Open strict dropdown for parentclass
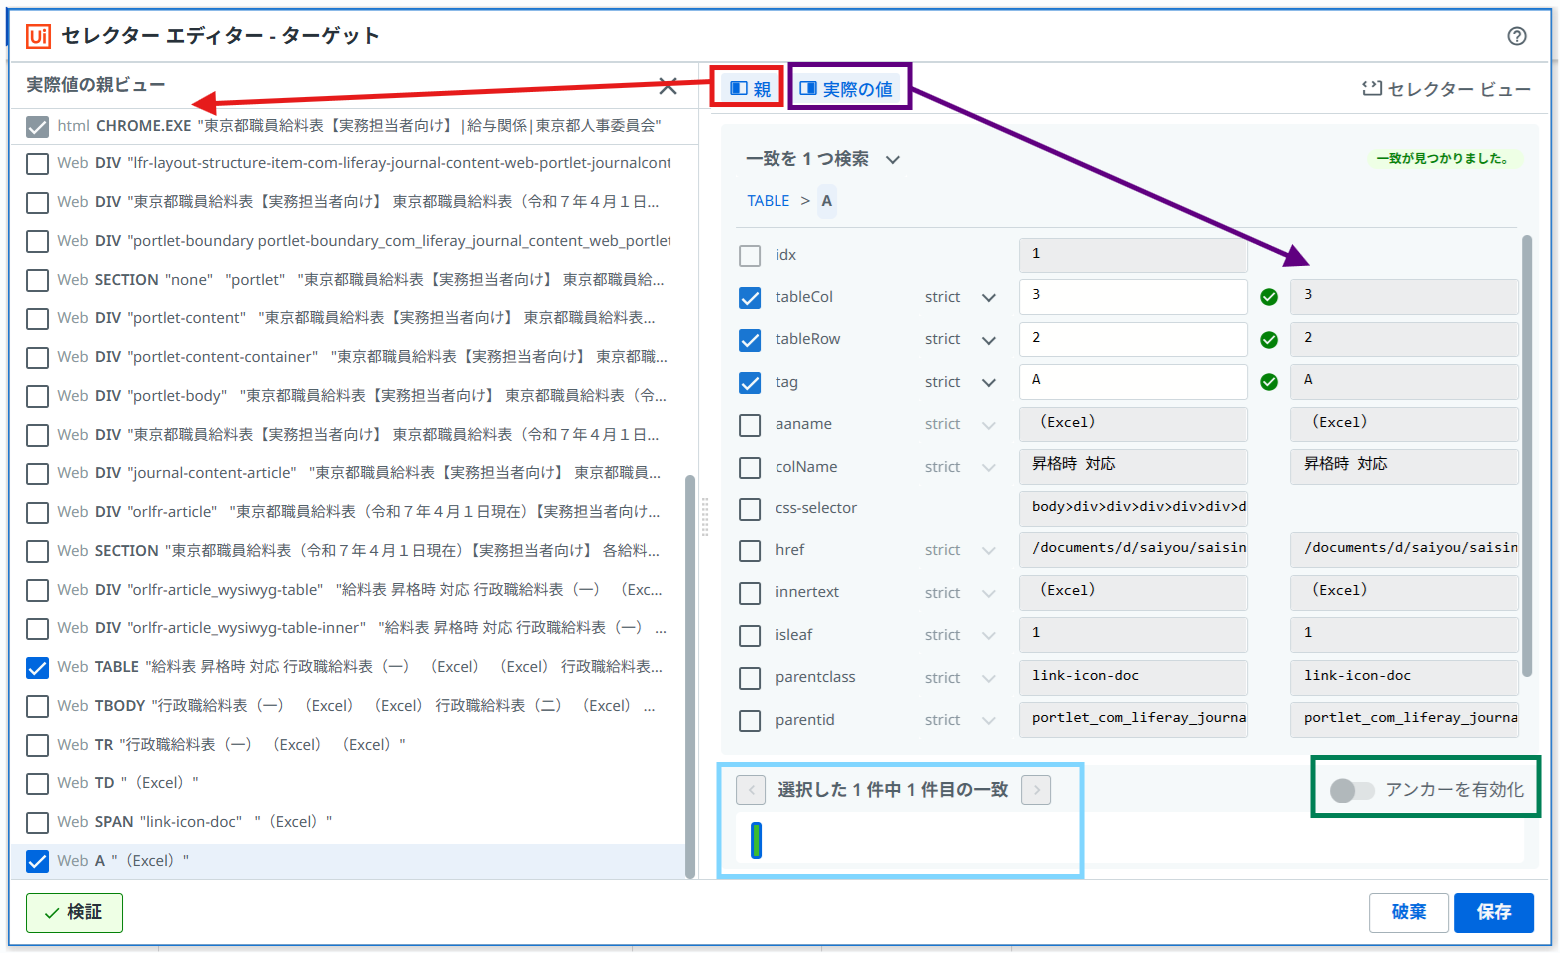Viewport: 1560px width, 953px height. click(x=989, y=678)
